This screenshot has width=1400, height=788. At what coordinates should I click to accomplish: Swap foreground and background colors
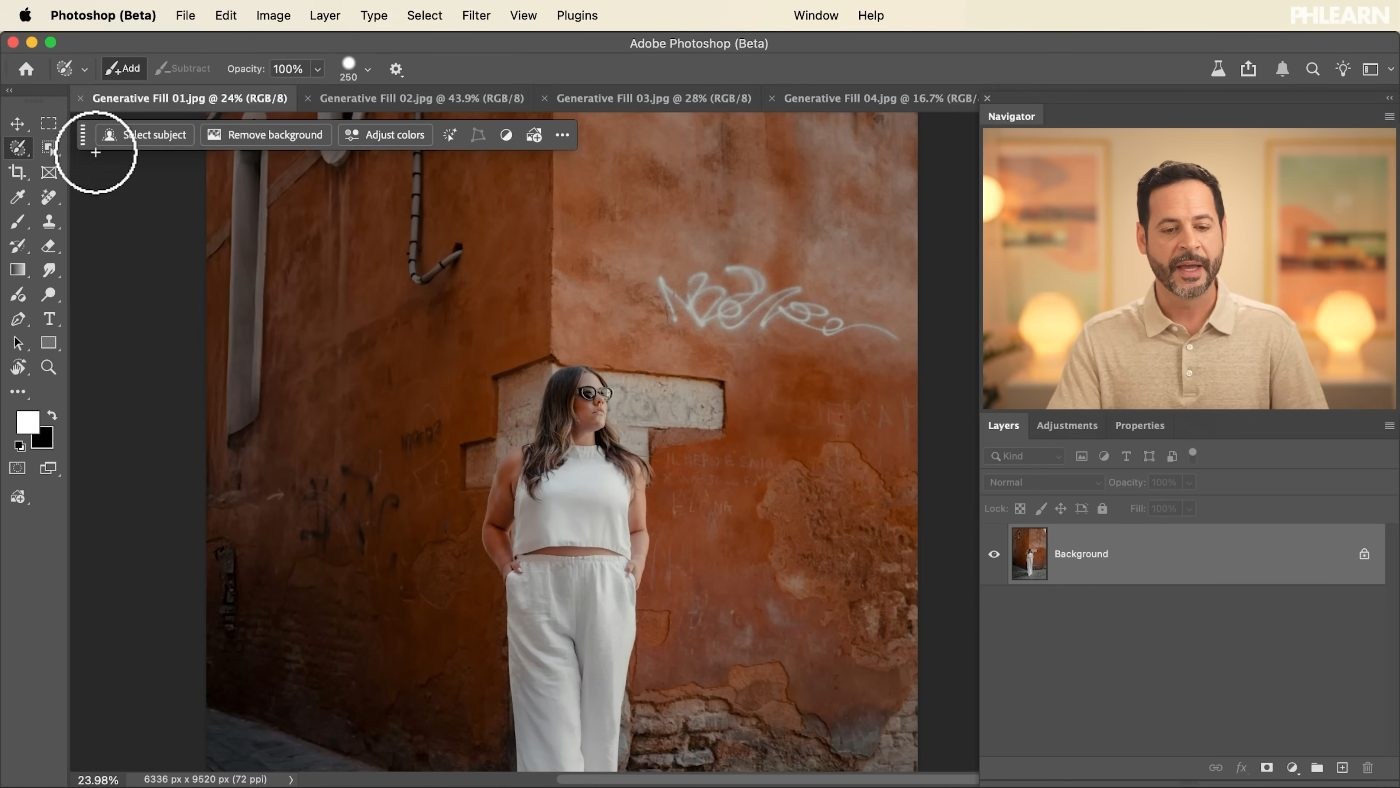pos(52,415)
